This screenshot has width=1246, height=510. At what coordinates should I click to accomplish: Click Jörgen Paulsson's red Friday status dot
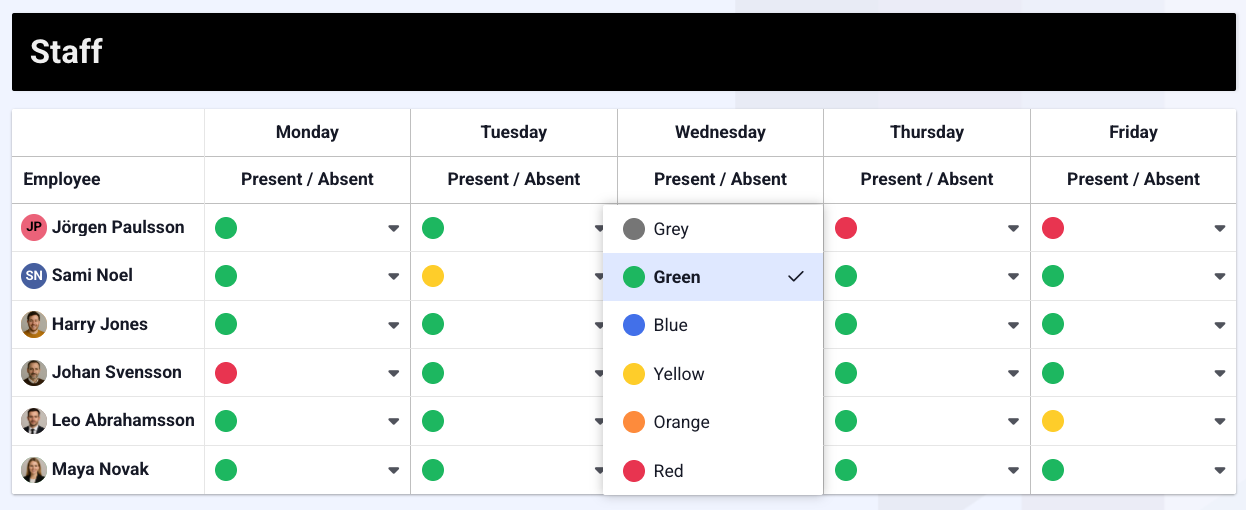[1053, 228]
